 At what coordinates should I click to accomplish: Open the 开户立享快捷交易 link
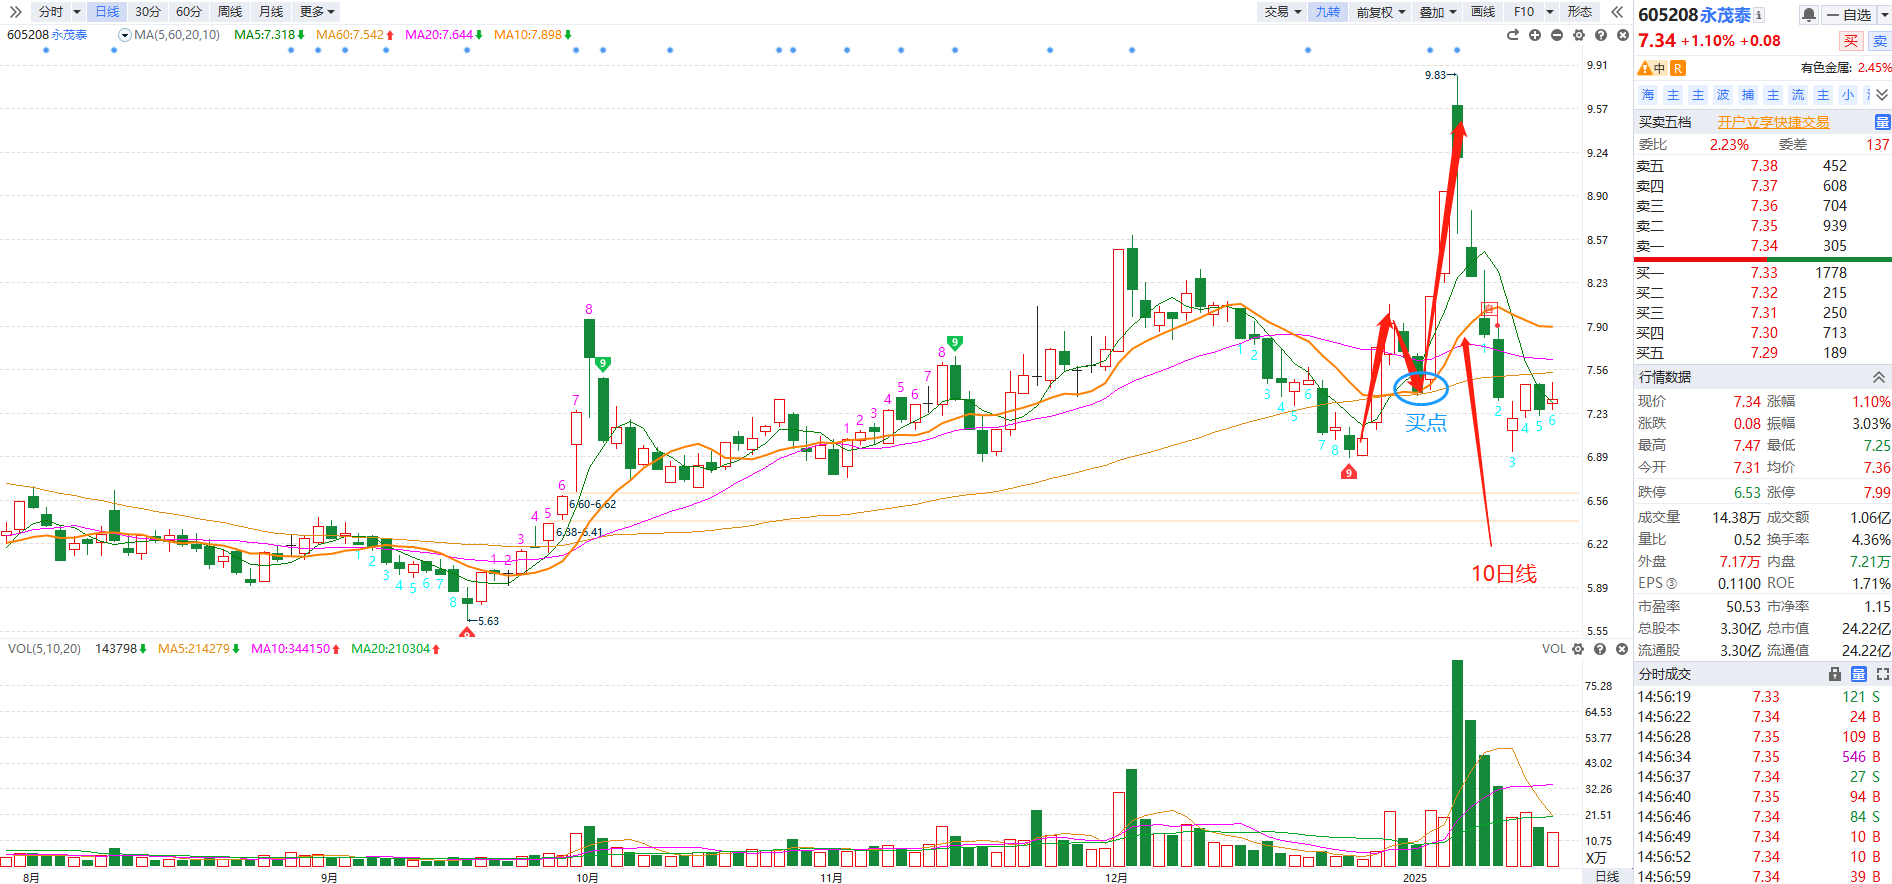click(1774, 122)
